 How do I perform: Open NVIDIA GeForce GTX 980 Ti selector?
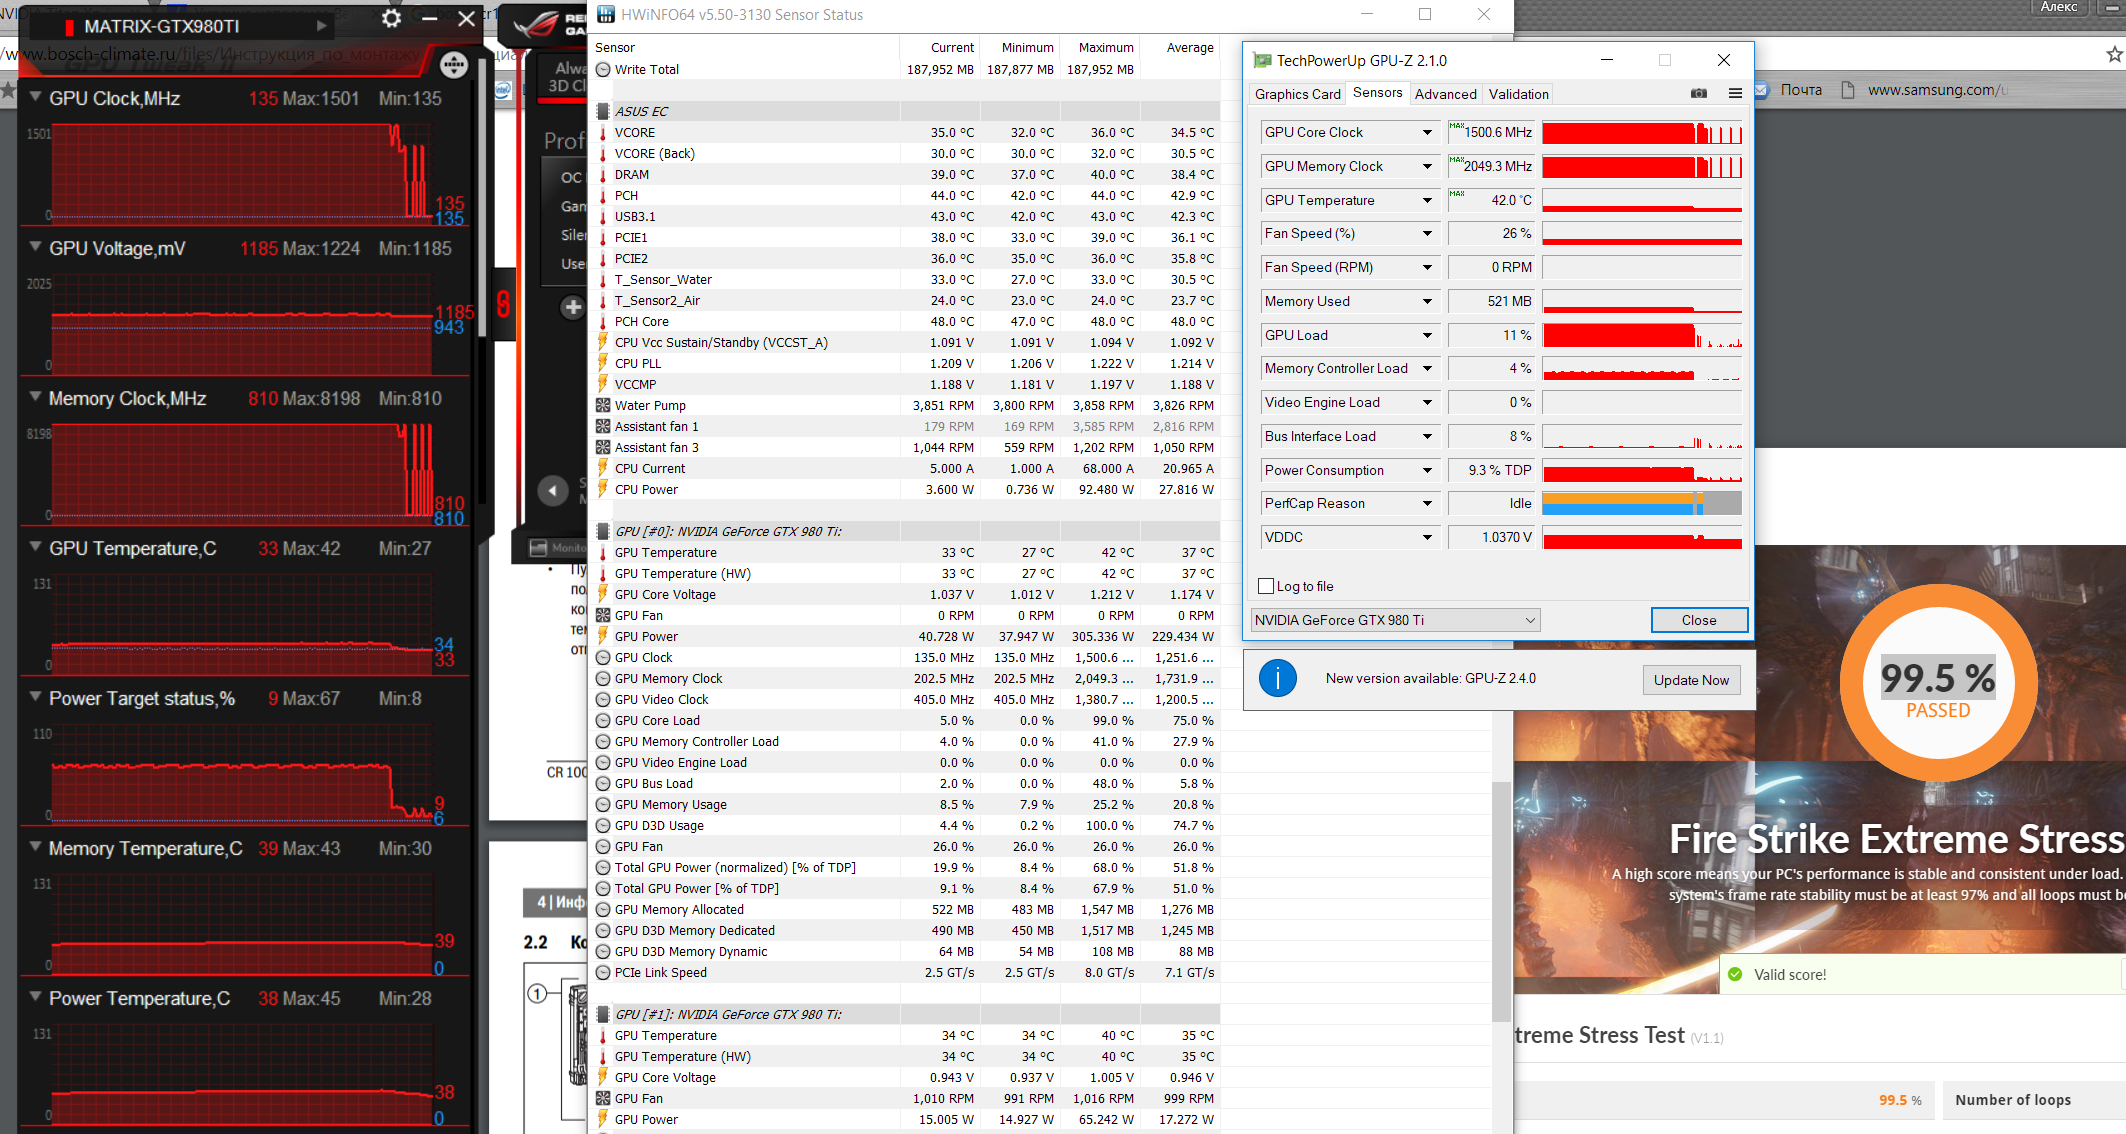click(x=1395, y=620)
